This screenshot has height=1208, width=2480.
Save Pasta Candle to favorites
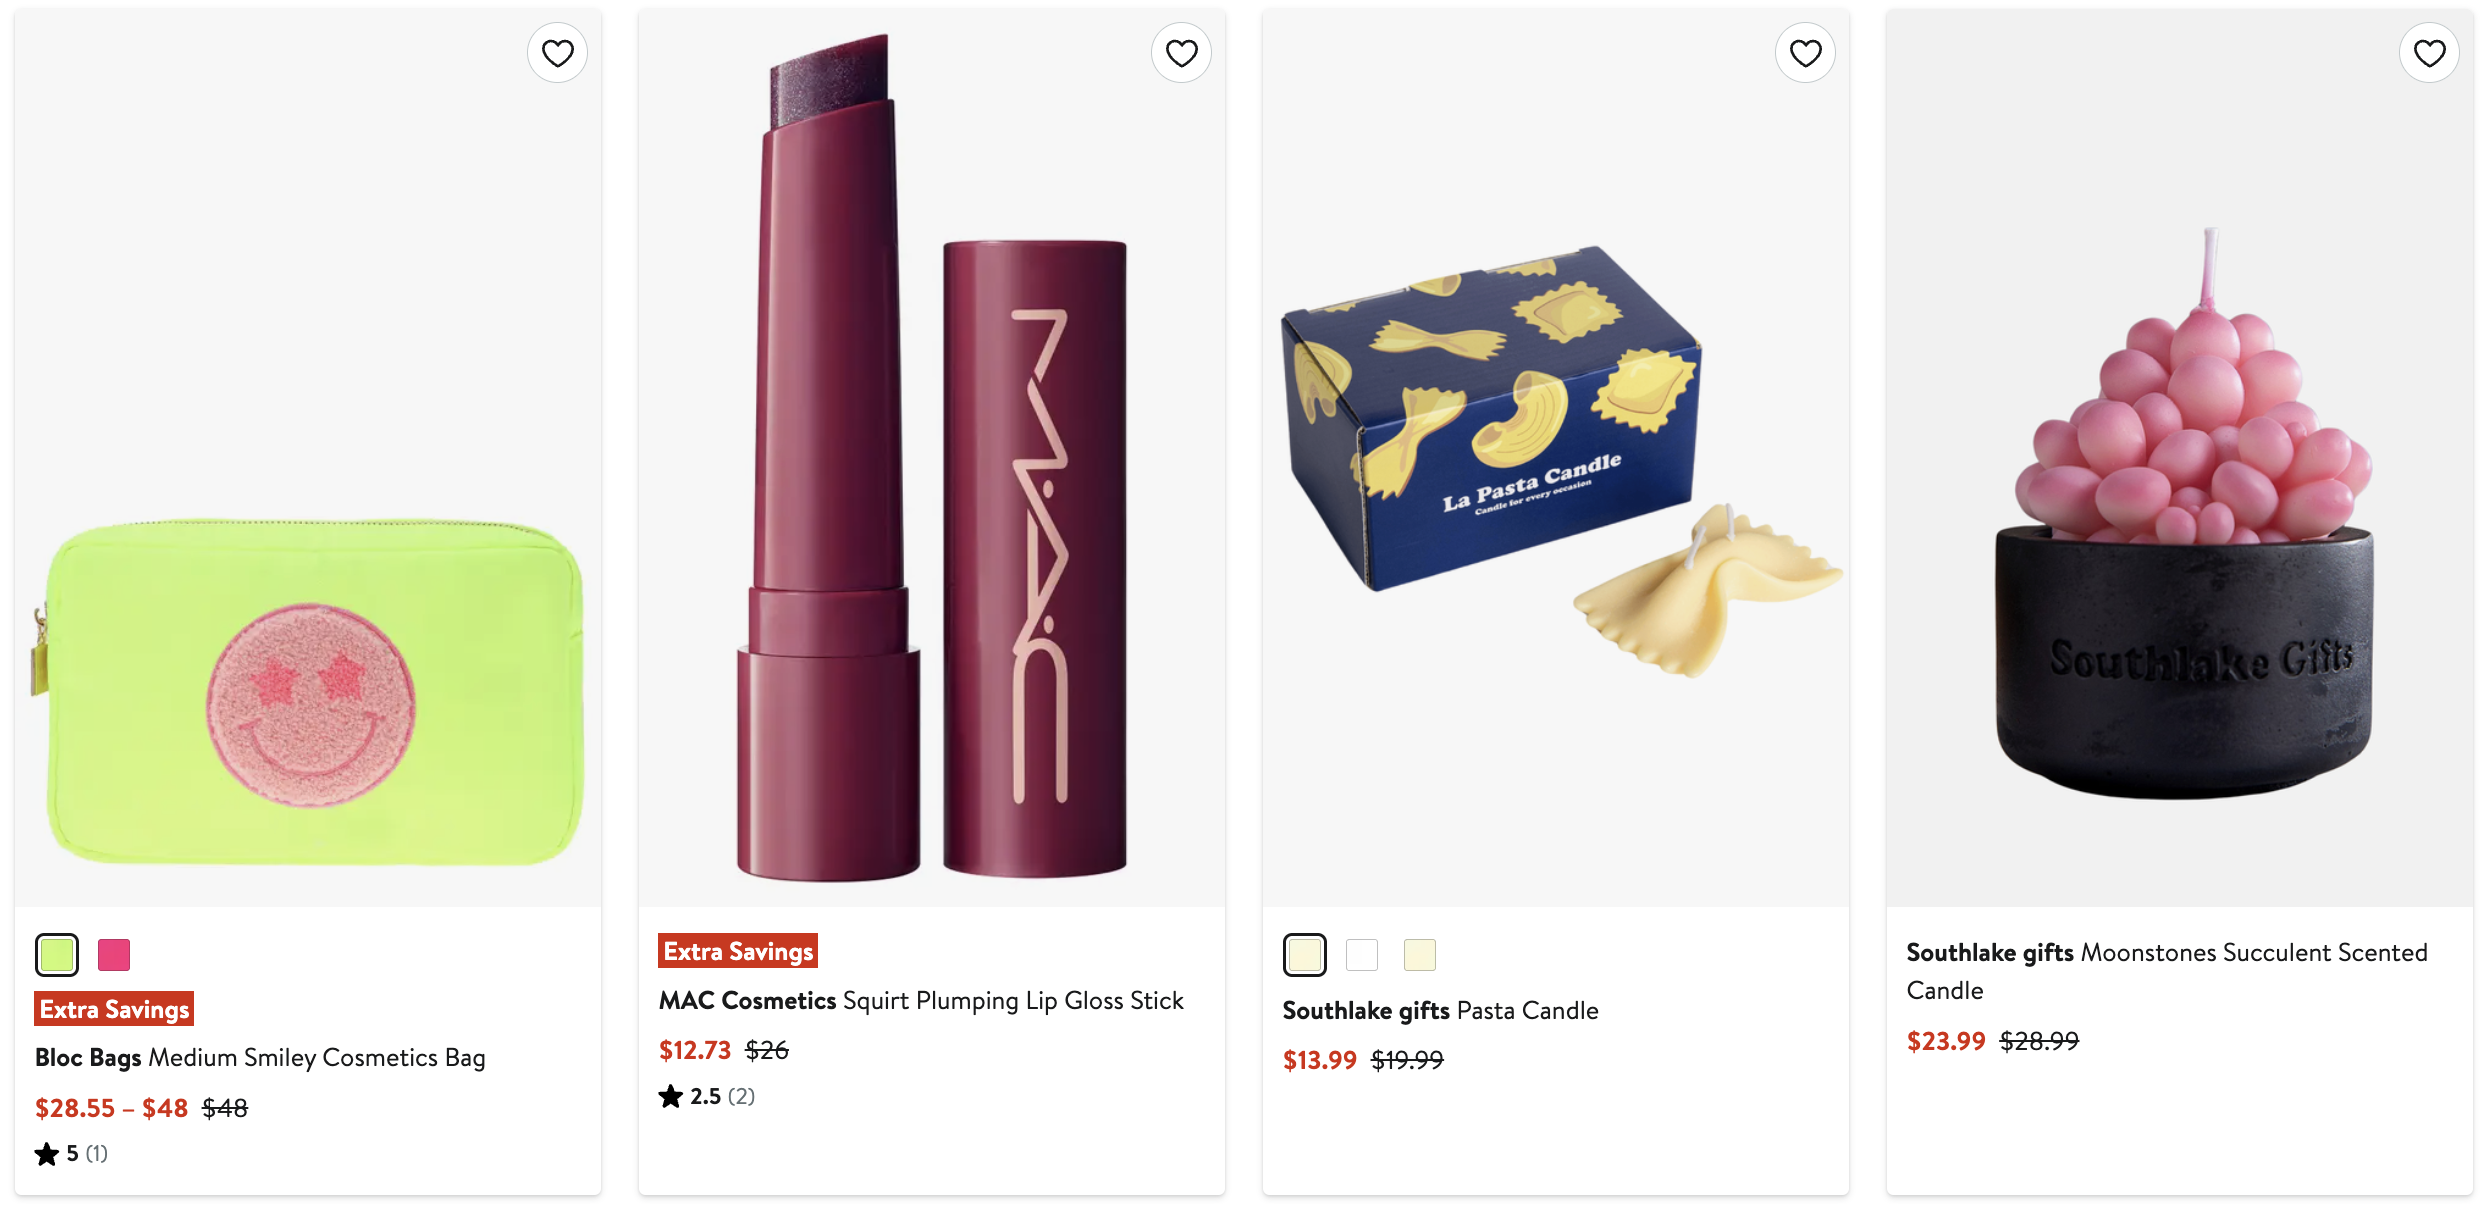coord(1805,53)
